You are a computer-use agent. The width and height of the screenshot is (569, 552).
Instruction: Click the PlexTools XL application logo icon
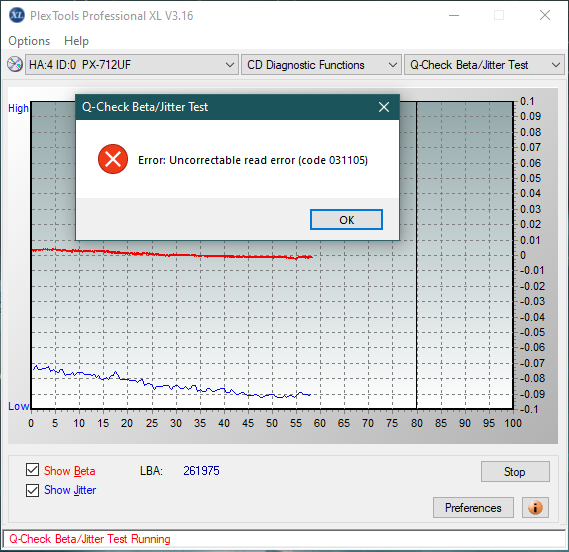pos(17,16)
